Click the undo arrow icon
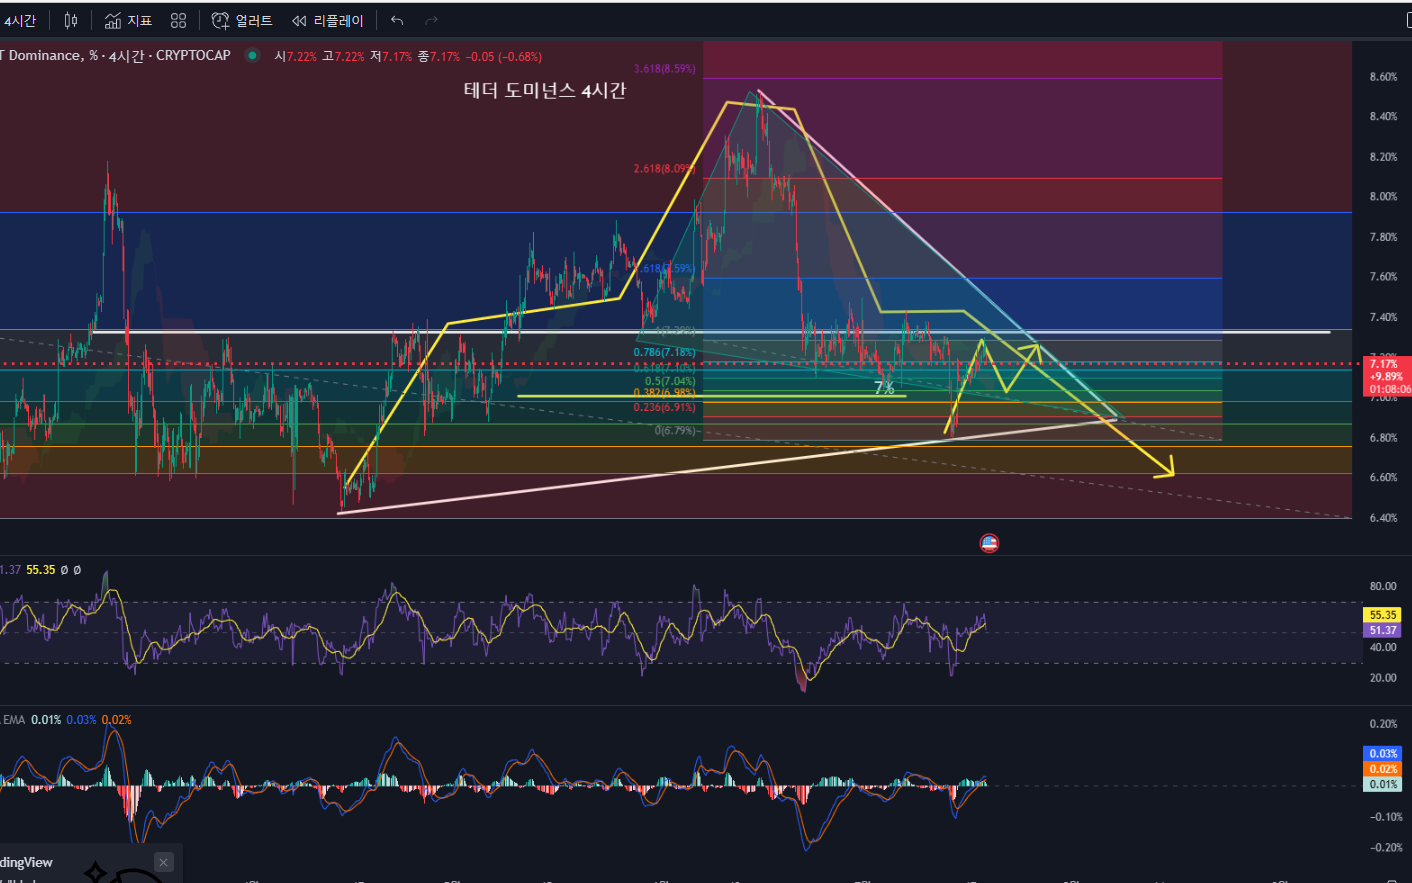The height and width of the screenshot is (883, 1412). [396, 20]
